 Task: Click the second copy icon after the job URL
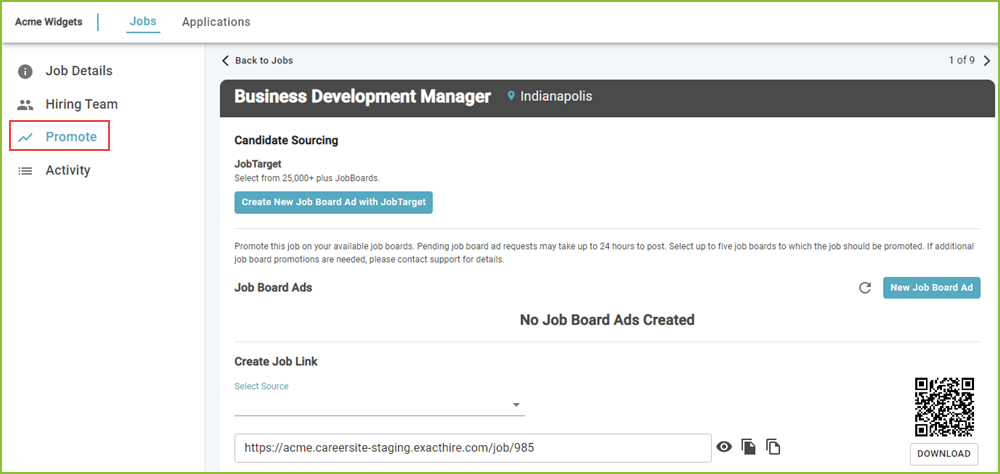[x=773, y=447]
